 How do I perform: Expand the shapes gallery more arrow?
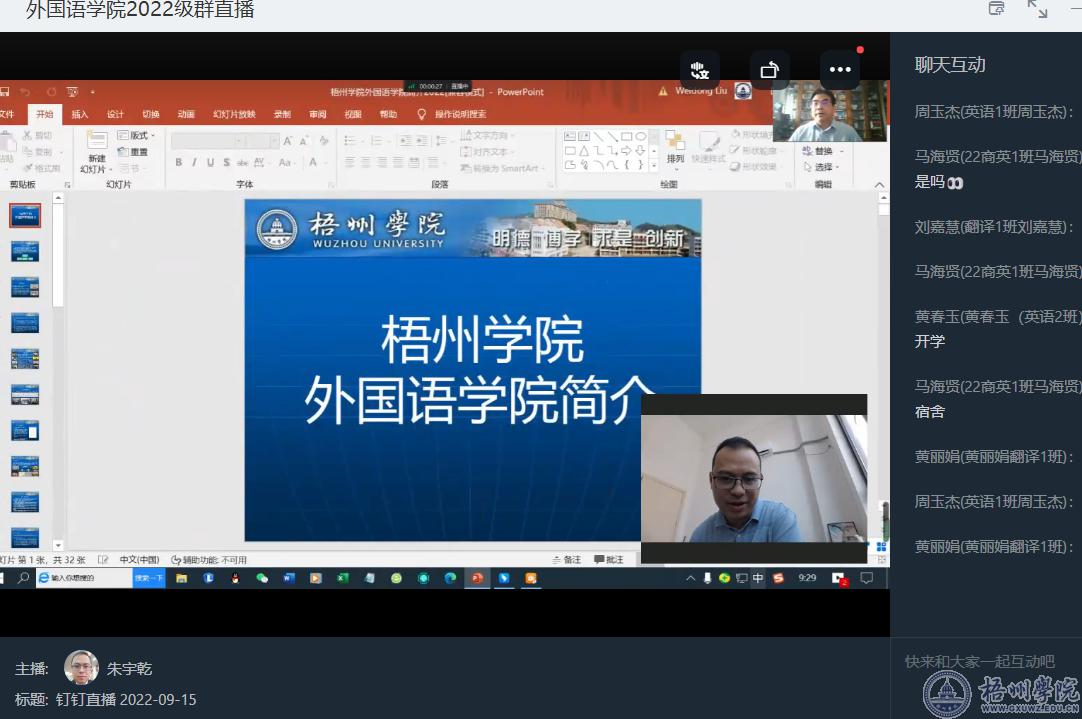[x=653, y=166]
